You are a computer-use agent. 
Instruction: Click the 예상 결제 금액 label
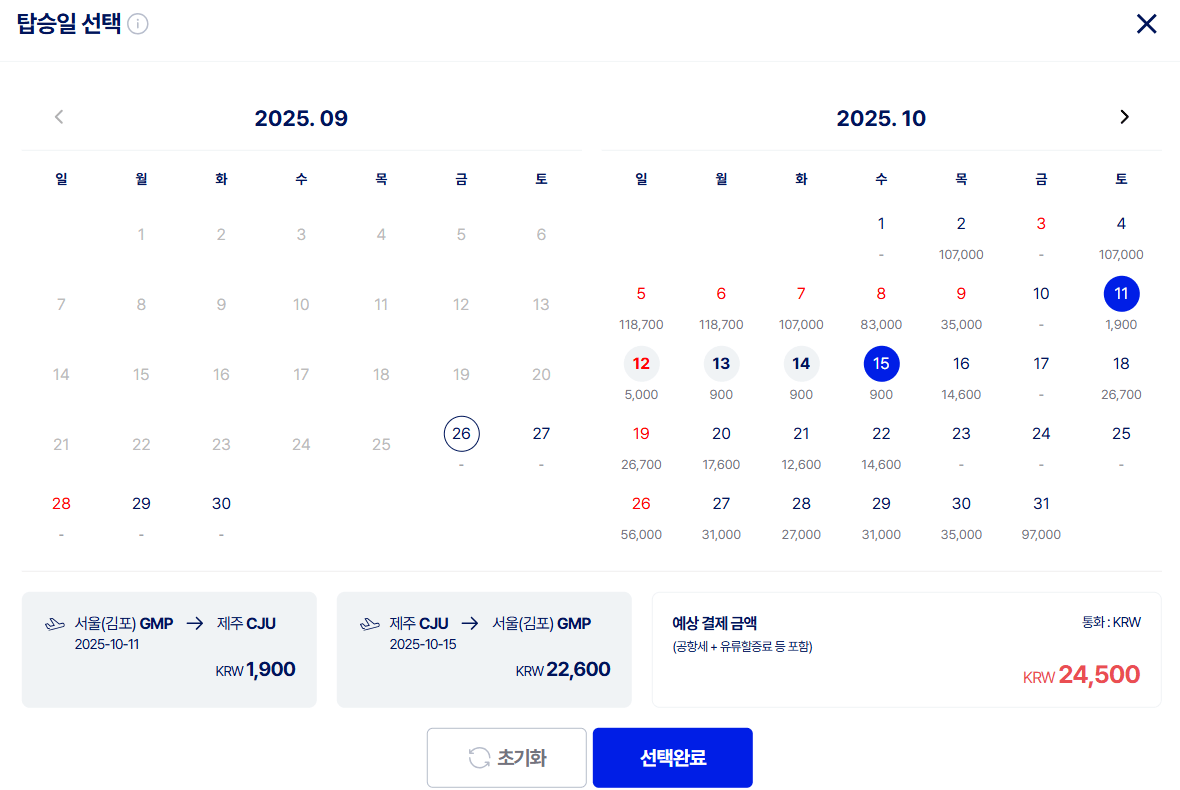tap(714, 623)
